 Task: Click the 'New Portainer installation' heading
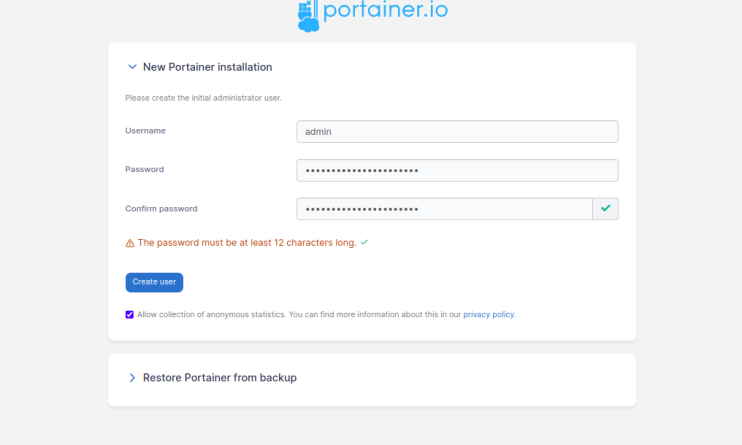[207, 67]
